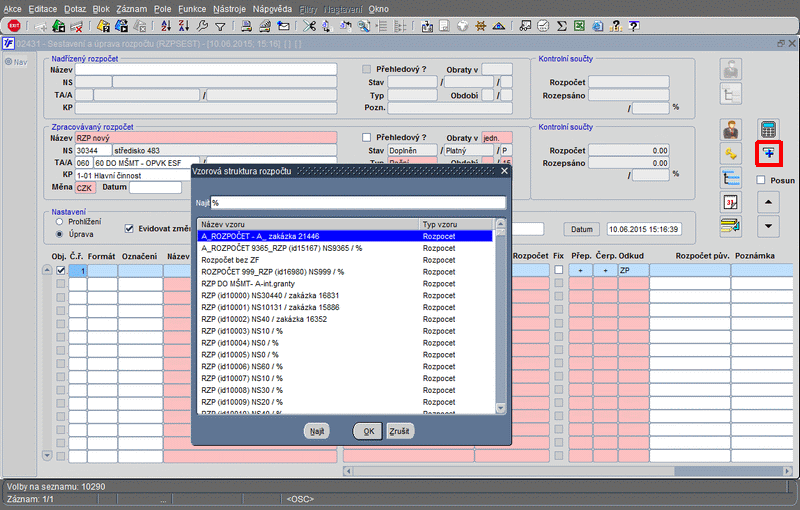Open the Záznam menu

coord(134,8)
